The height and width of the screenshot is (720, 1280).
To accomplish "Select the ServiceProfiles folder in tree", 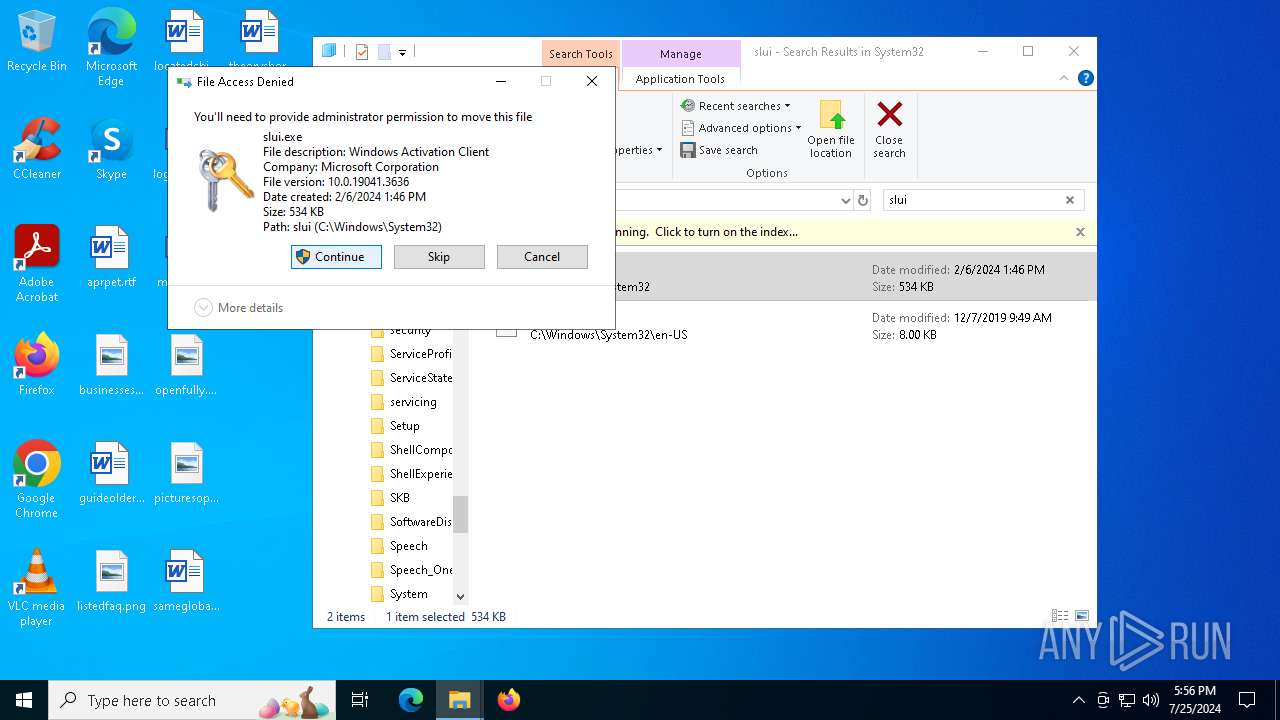I will click(x=411, y=354).
